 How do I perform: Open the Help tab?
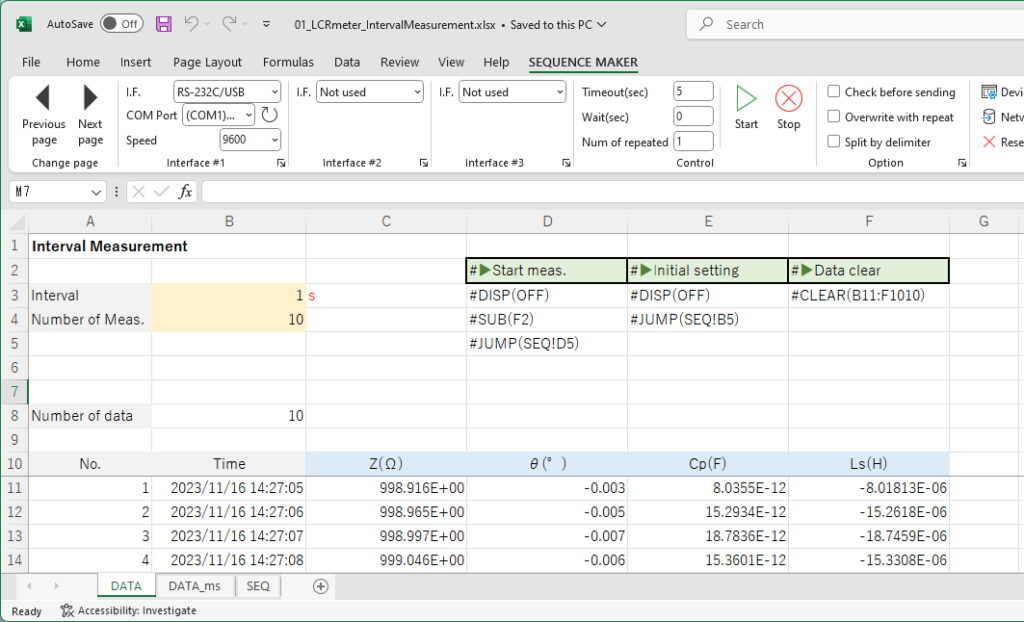pos(496,62)
